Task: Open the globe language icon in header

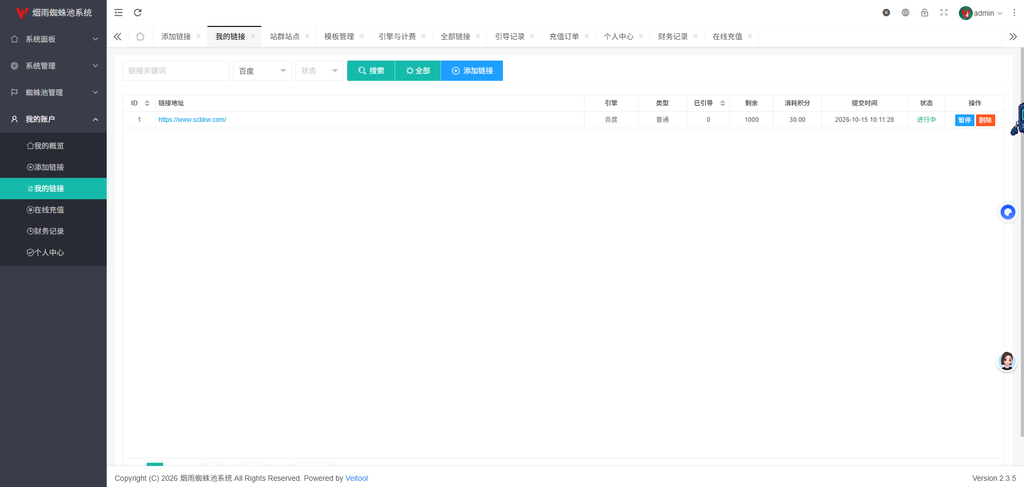Action: click(x=905, y=12)
